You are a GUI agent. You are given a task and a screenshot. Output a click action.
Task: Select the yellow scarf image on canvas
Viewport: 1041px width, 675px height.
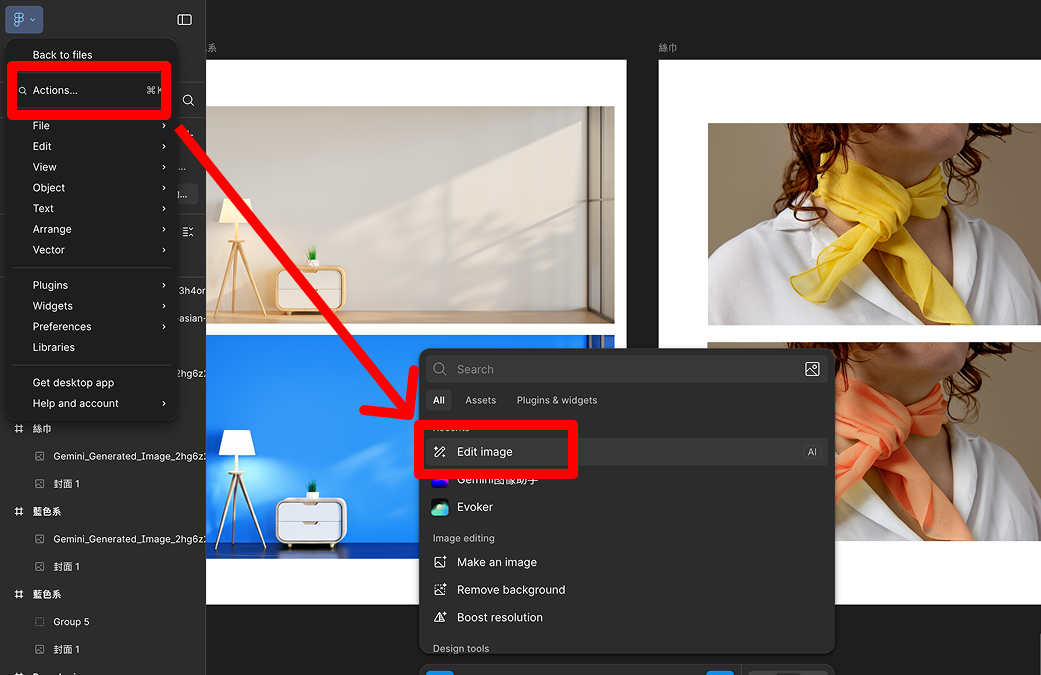click(x=874, y=224)
